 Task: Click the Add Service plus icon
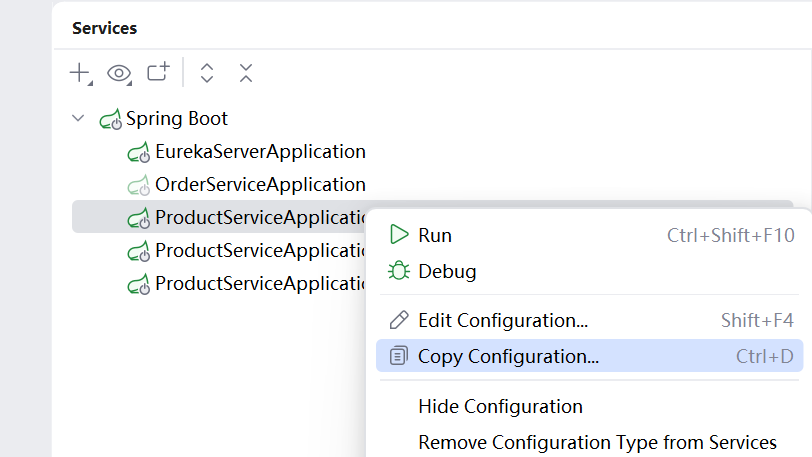80,73
